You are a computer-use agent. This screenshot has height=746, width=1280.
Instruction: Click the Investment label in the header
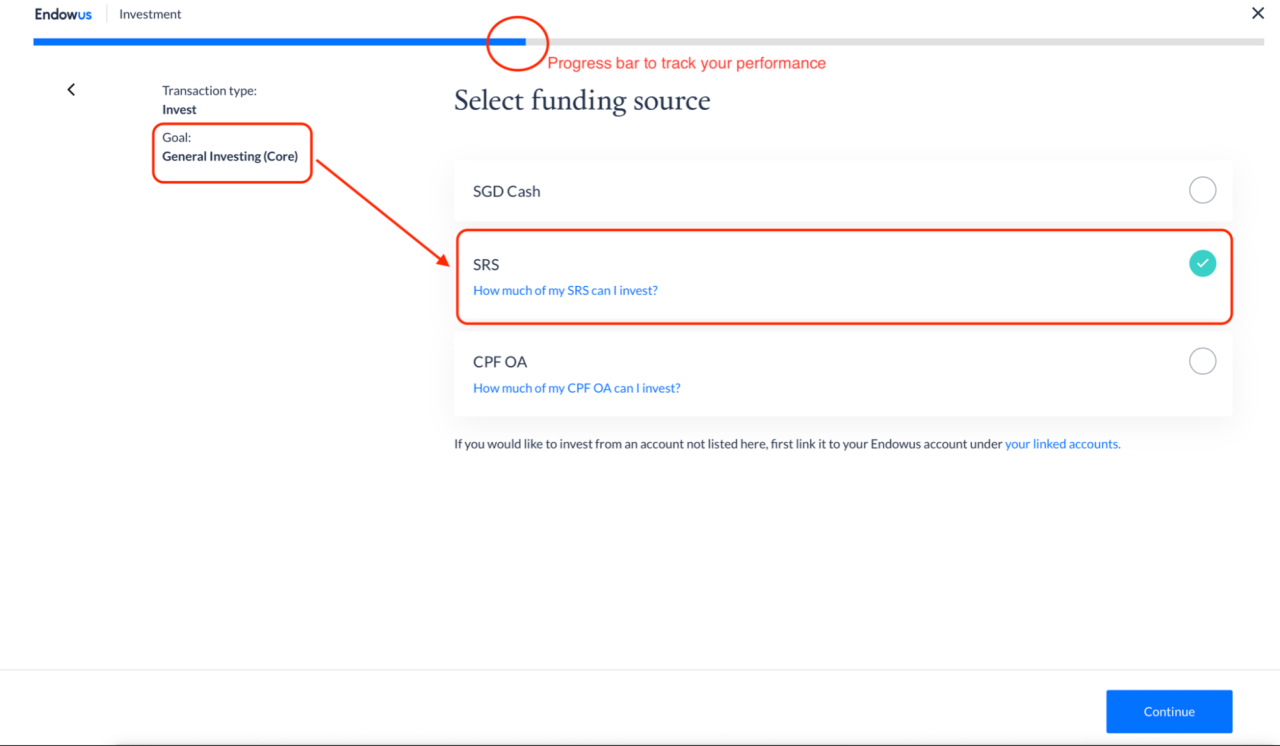point(150,14)
